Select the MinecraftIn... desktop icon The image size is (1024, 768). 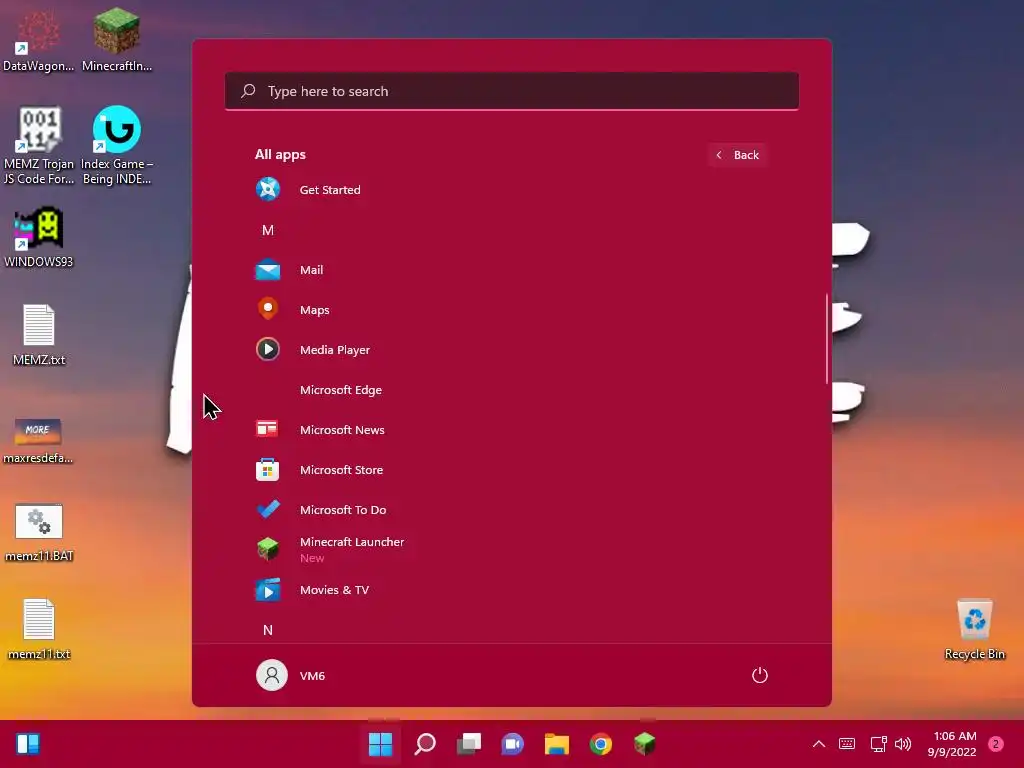(117, 40)
